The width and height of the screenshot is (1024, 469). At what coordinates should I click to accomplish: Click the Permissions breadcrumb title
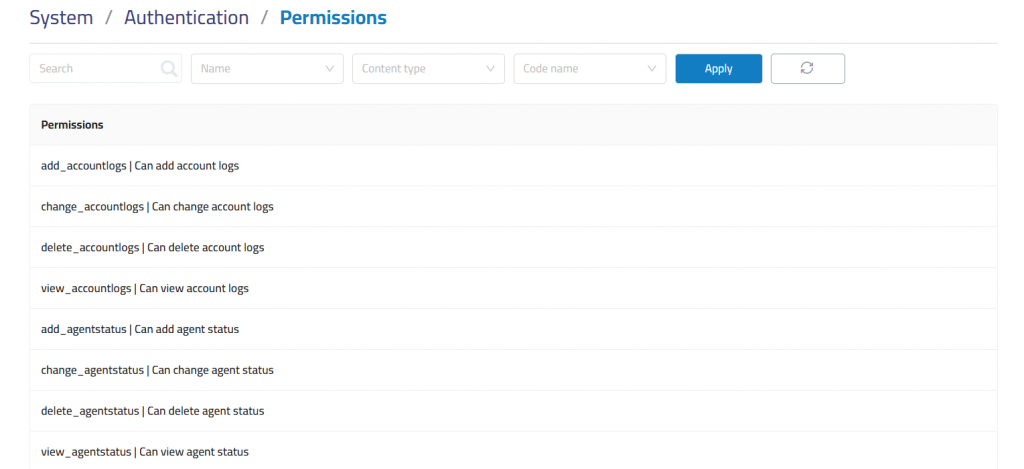pos(333,18)
